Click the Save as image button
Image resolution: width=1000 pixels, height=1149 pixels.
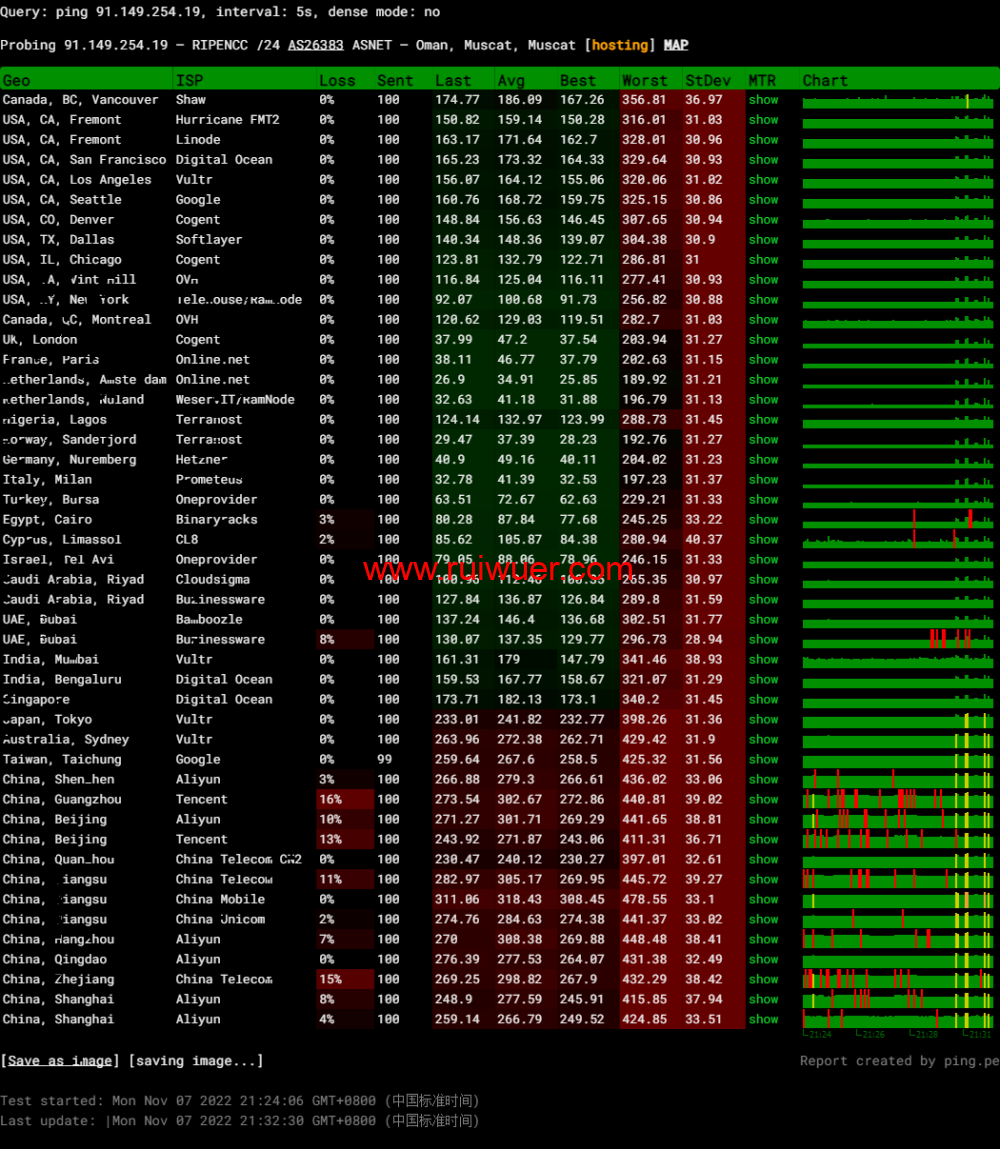point(60,1061)
